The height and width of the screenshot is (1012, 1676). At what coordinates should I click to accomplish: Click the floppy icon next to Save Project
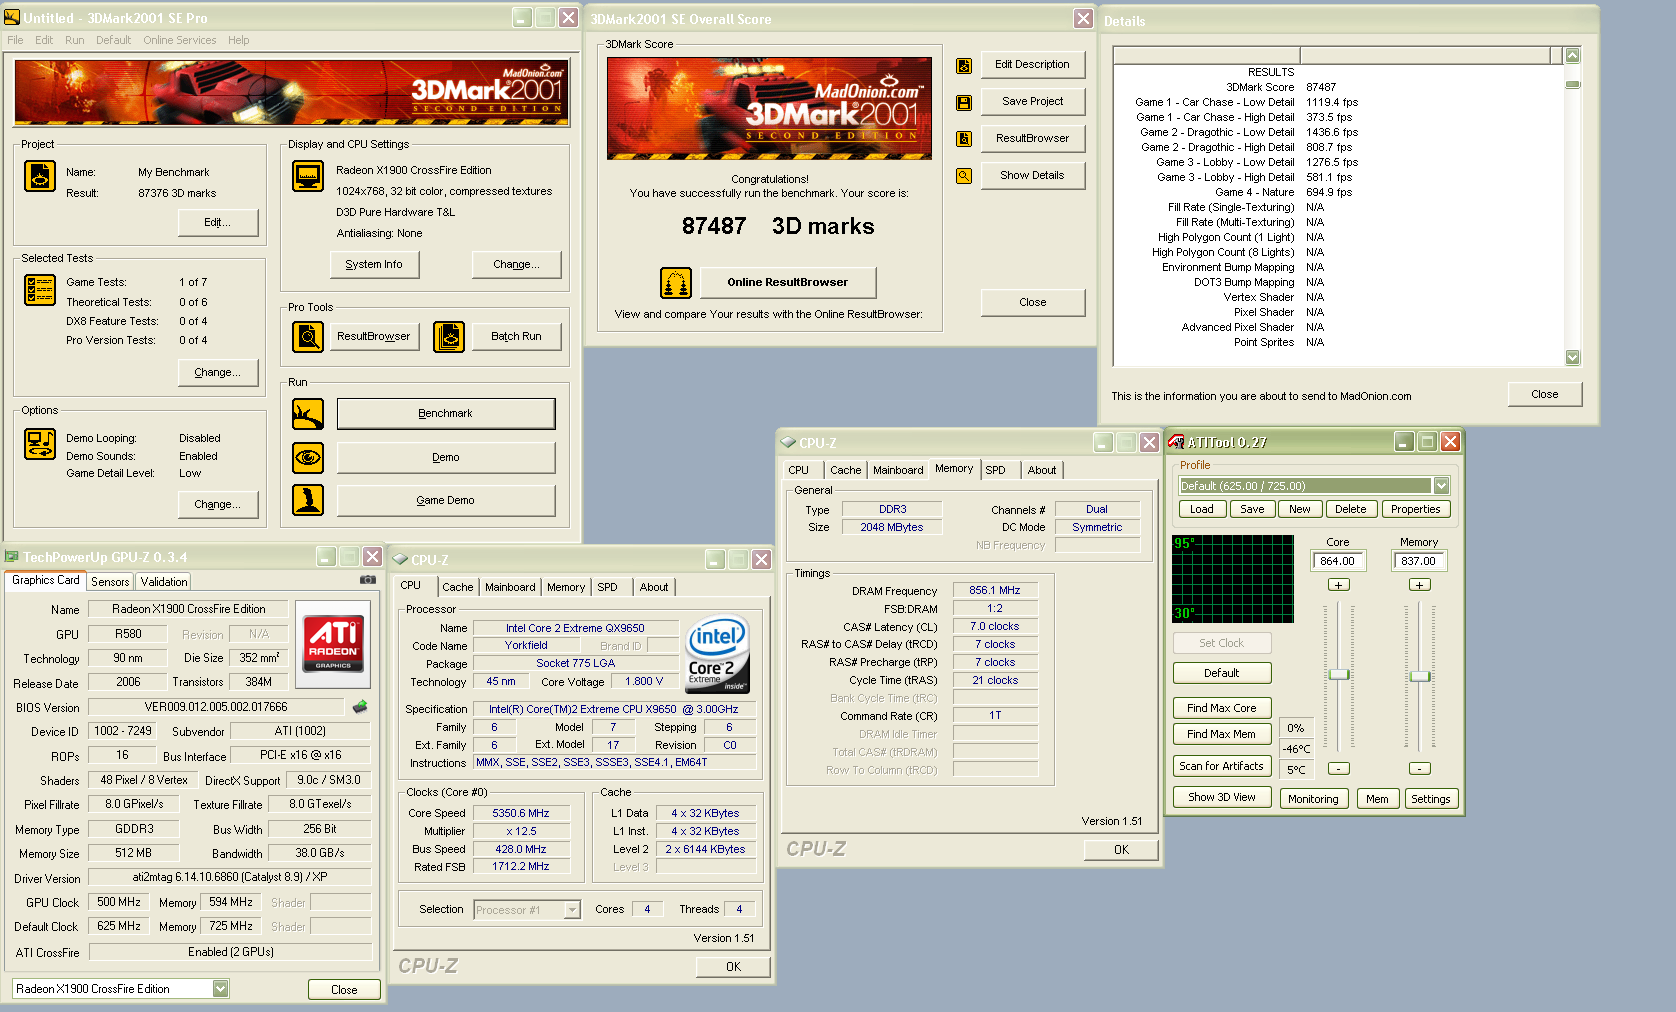964,102
